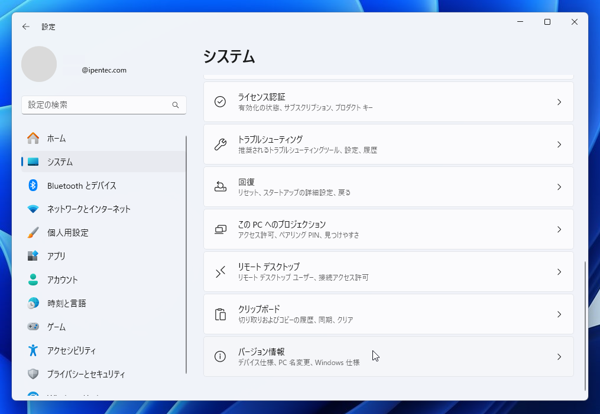The width and height of the screenshot is (600, 414).
Task: Click the アプリ apps icon
Action: tap(33, 256)
